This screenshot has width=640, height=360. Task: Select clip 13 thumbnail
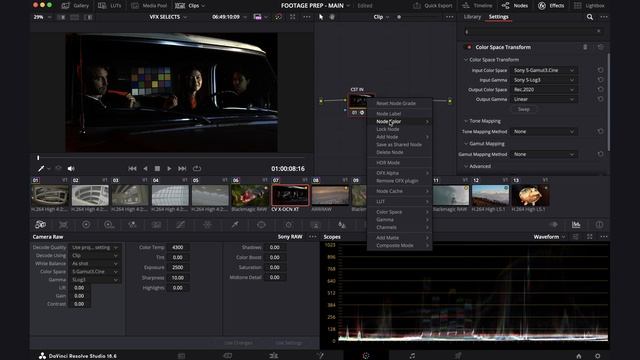pos(530,195)
